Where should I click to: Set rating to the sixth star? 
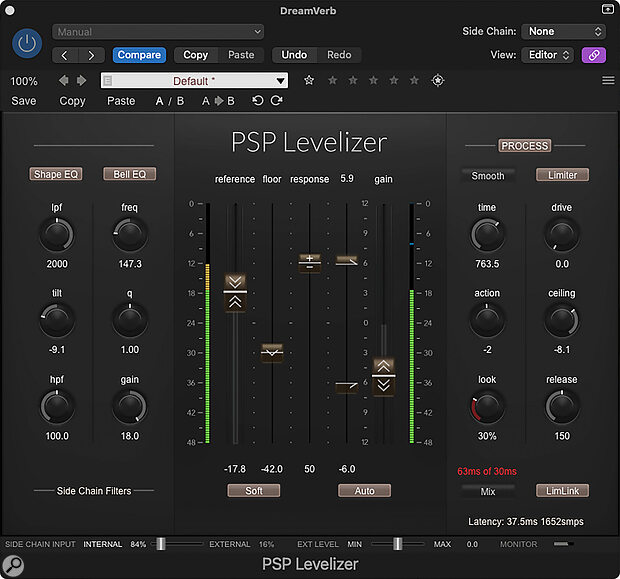coord(414,80)
